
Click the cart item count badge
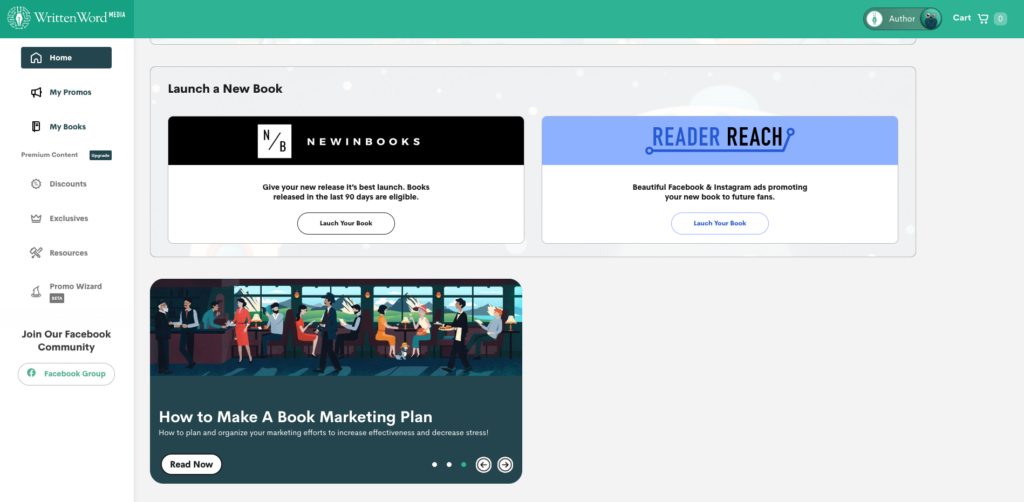(x=1000, y=19)
